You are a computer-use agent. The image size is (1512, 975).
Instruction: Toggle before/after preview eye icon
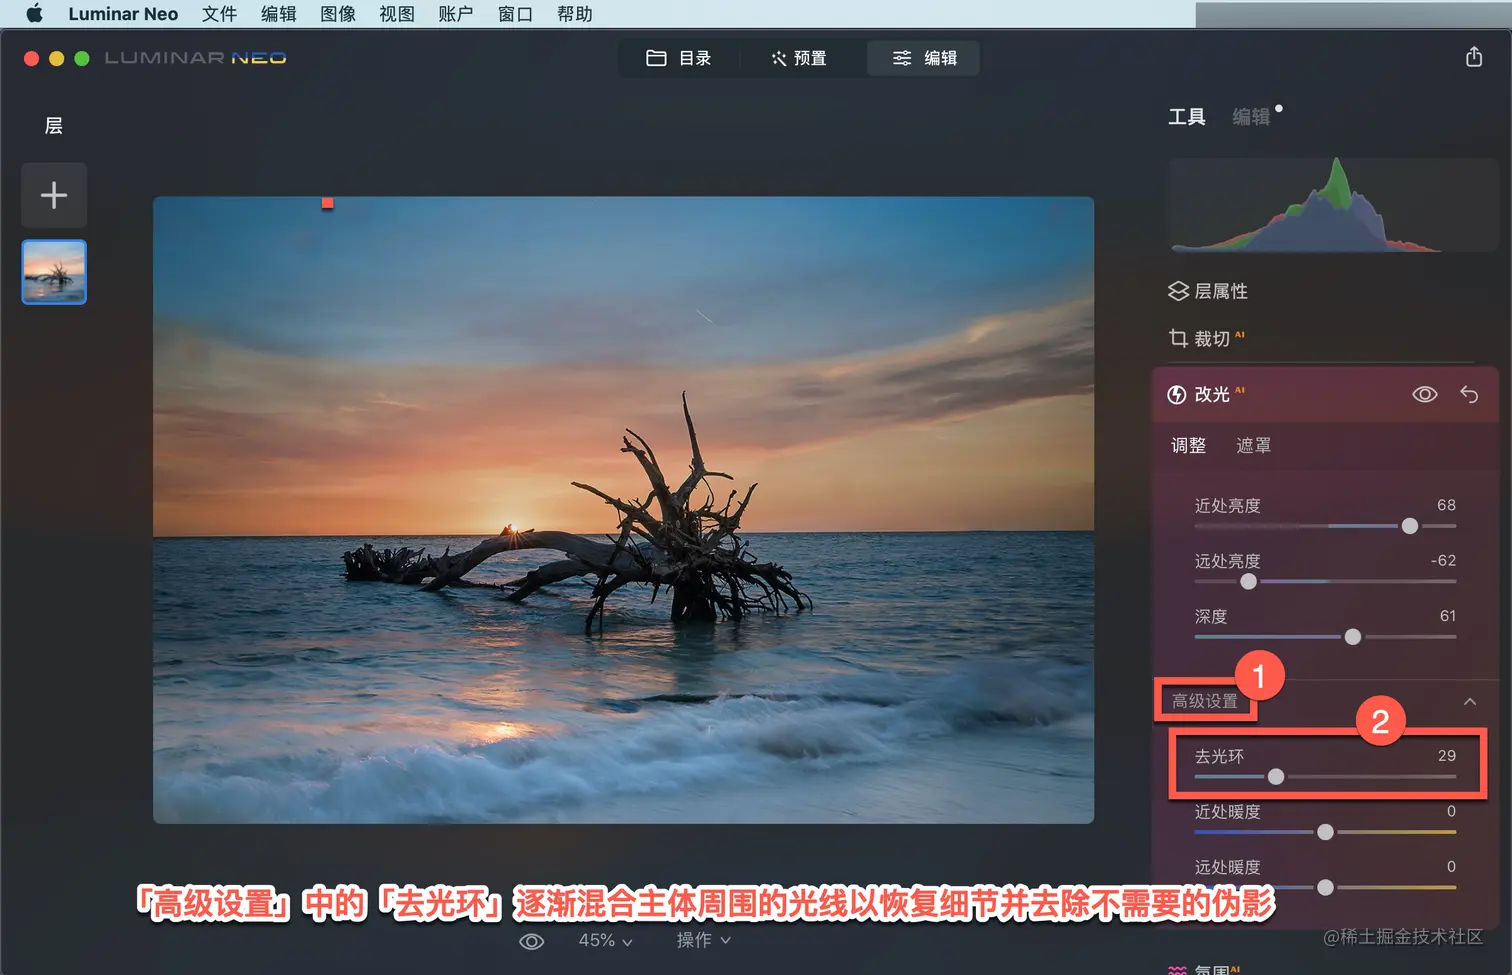point(532,941)
